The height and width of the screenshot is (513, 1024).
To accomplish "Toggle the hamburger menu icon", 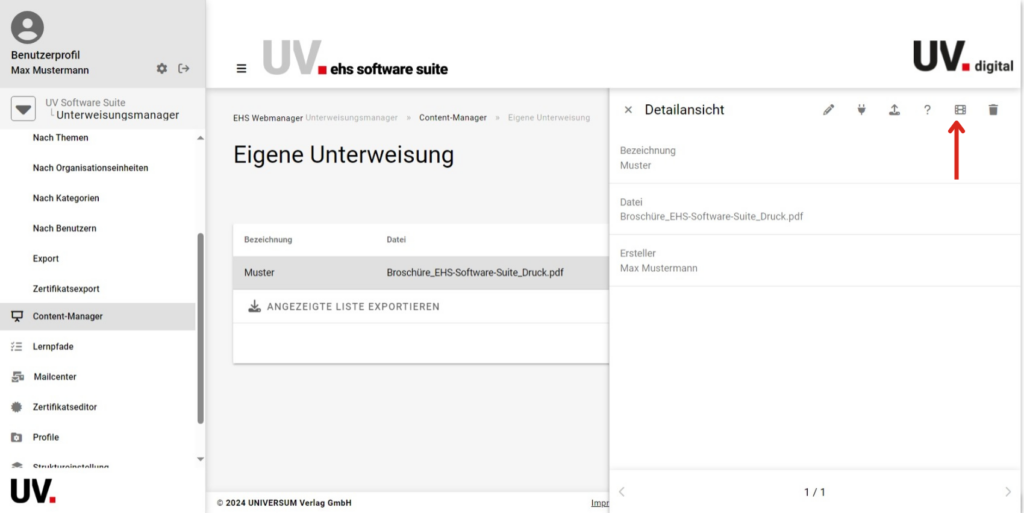I will pos(241,69).
